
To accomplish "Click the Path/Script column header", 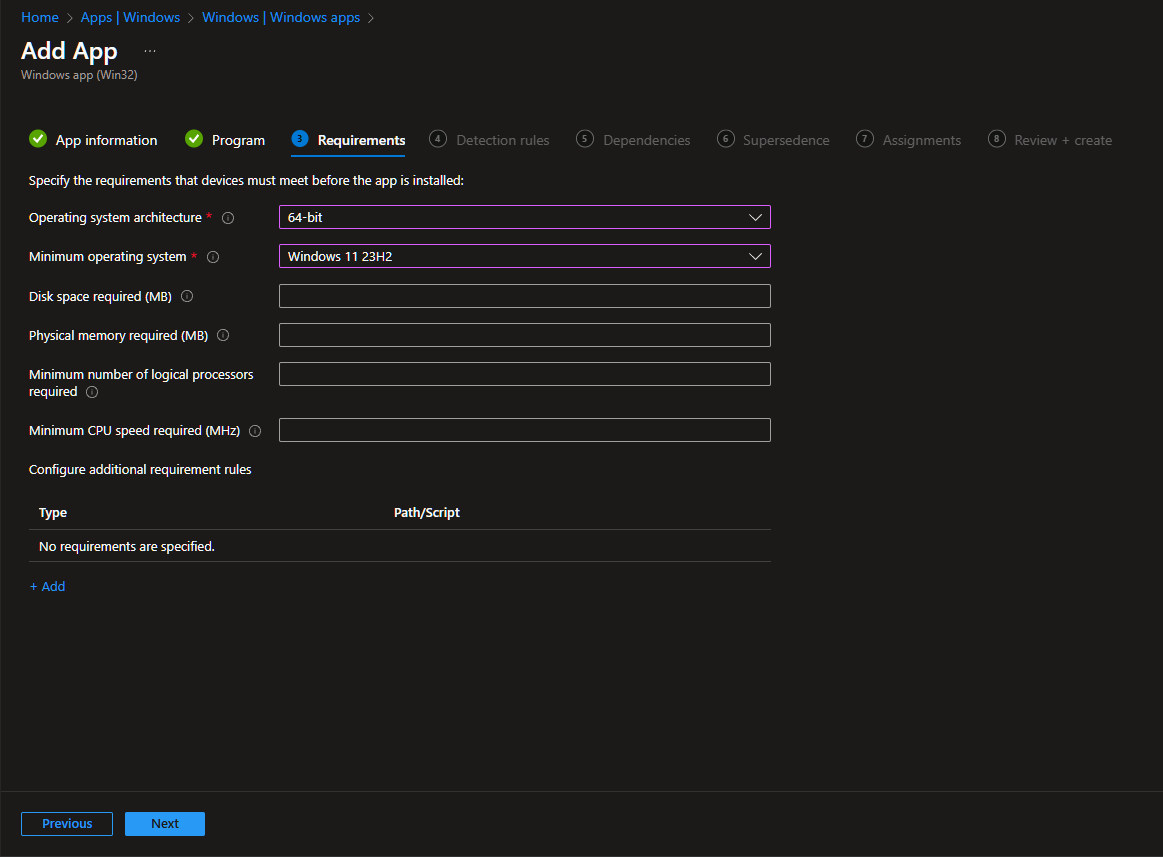I will click(x=426, y=513).
